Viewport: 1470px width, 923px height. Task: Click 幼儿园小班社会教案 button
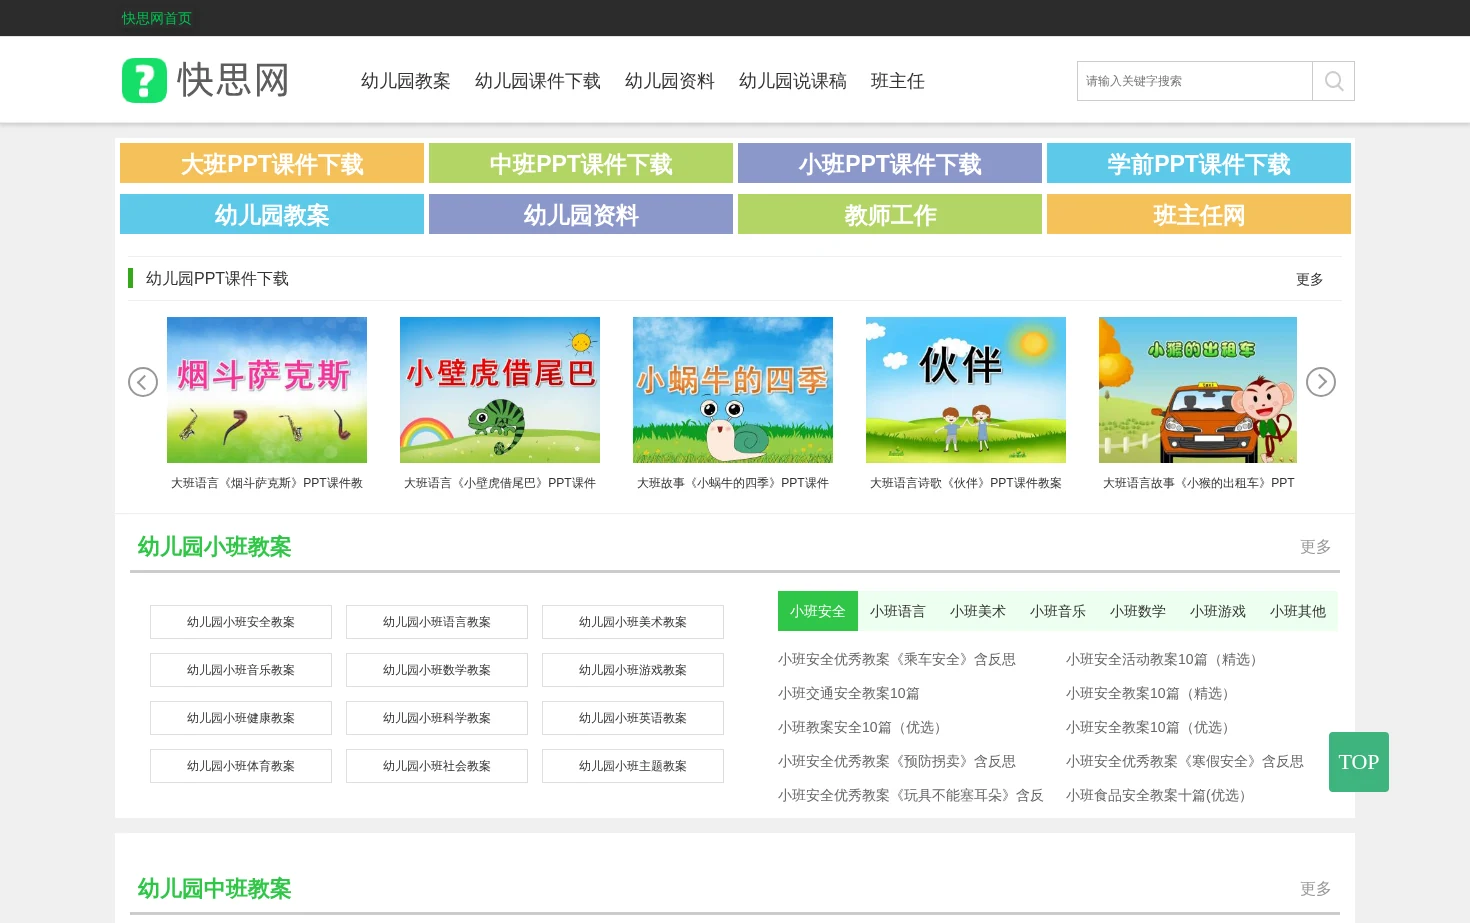(437, 766)
